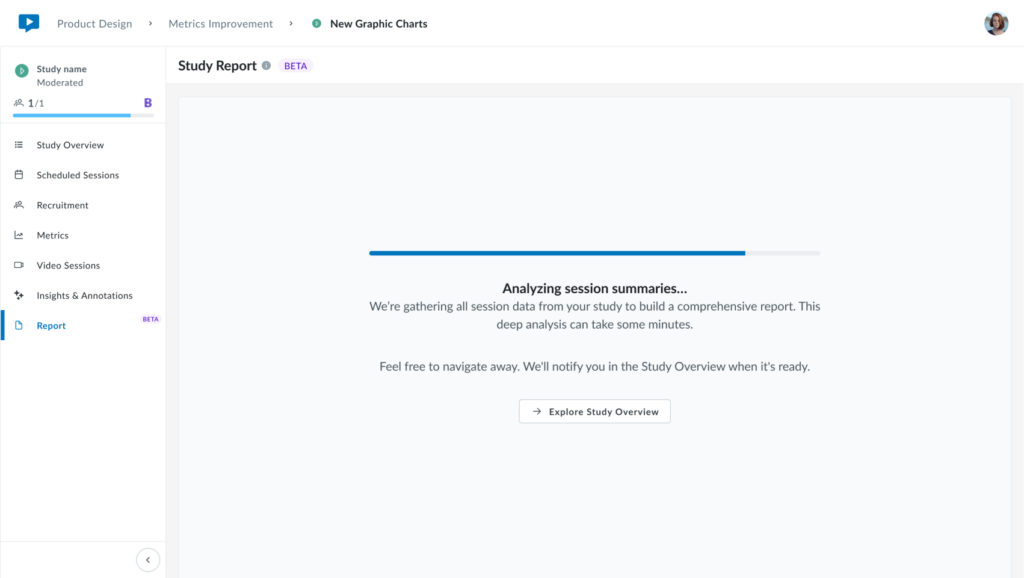Click the Metrics chart icon

point(19,235)
